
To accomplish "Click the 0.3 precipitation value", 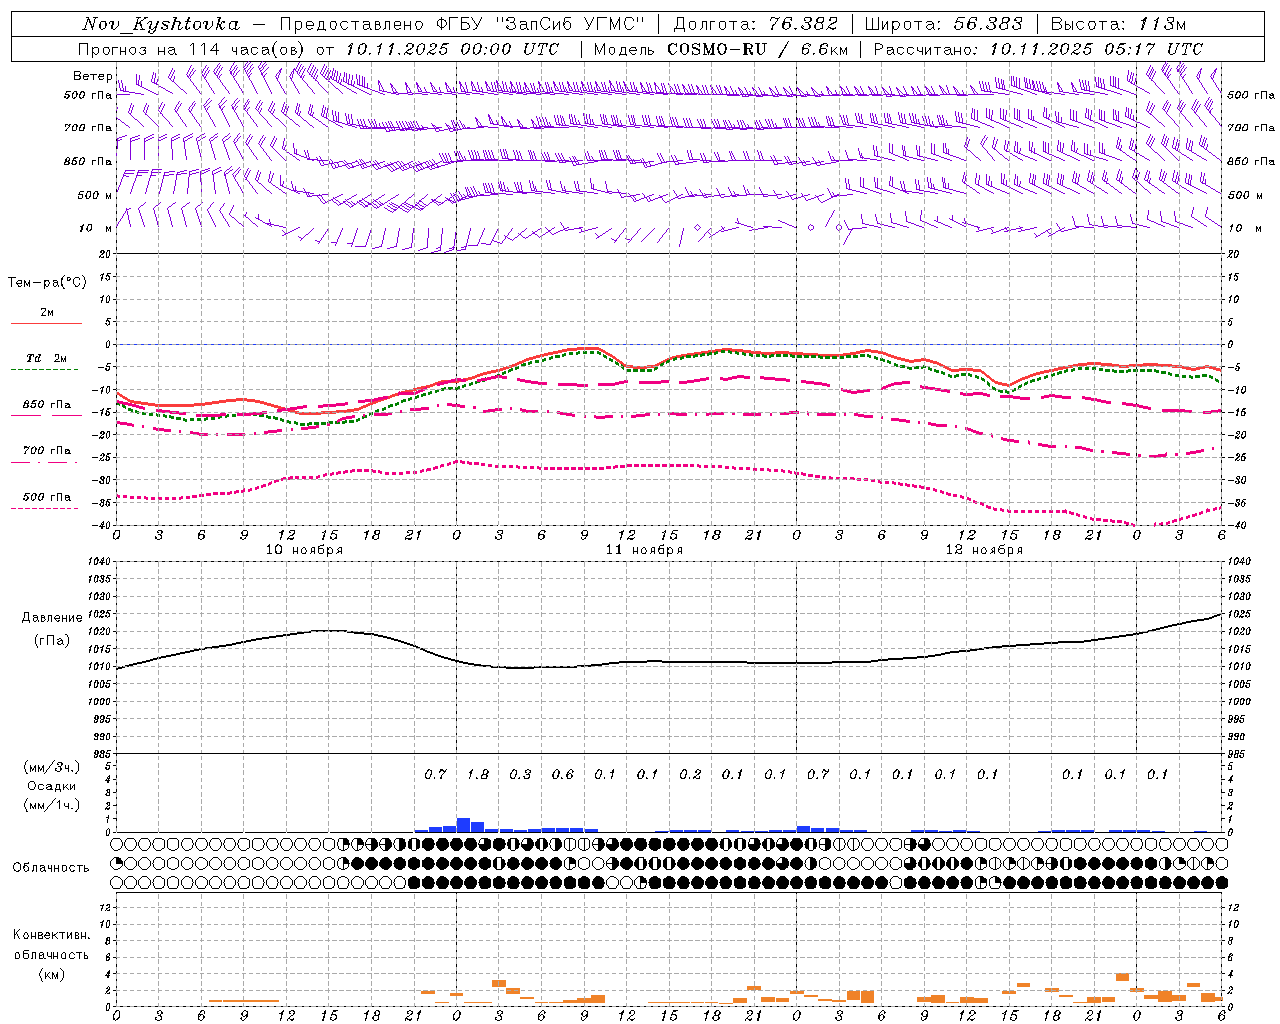I will click(x=520, y=774).
